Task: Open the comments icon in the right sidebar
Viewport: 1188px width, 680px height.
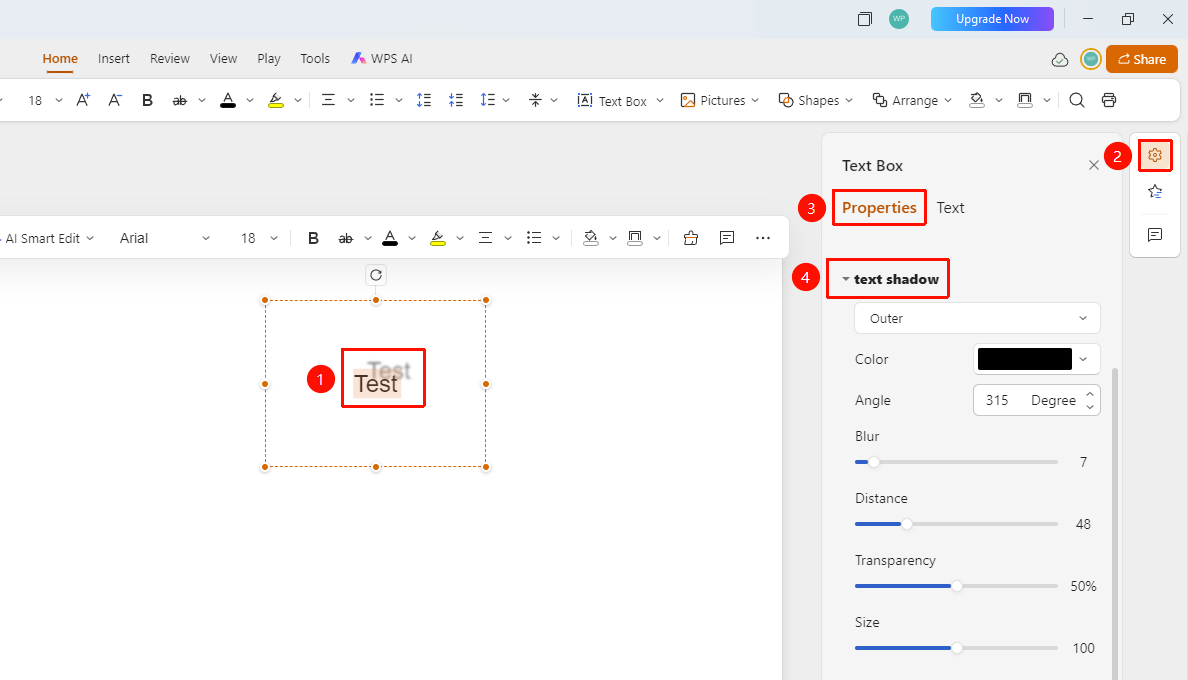Action: (1155, 235)
